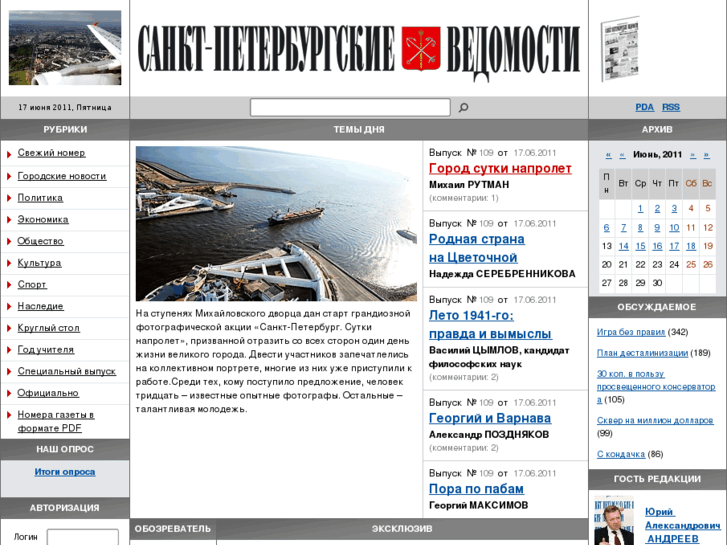Select June 16 in archive calendar
Image resolution: width=727 pixels, height=545 pixels.
click(x=657, y=246)
